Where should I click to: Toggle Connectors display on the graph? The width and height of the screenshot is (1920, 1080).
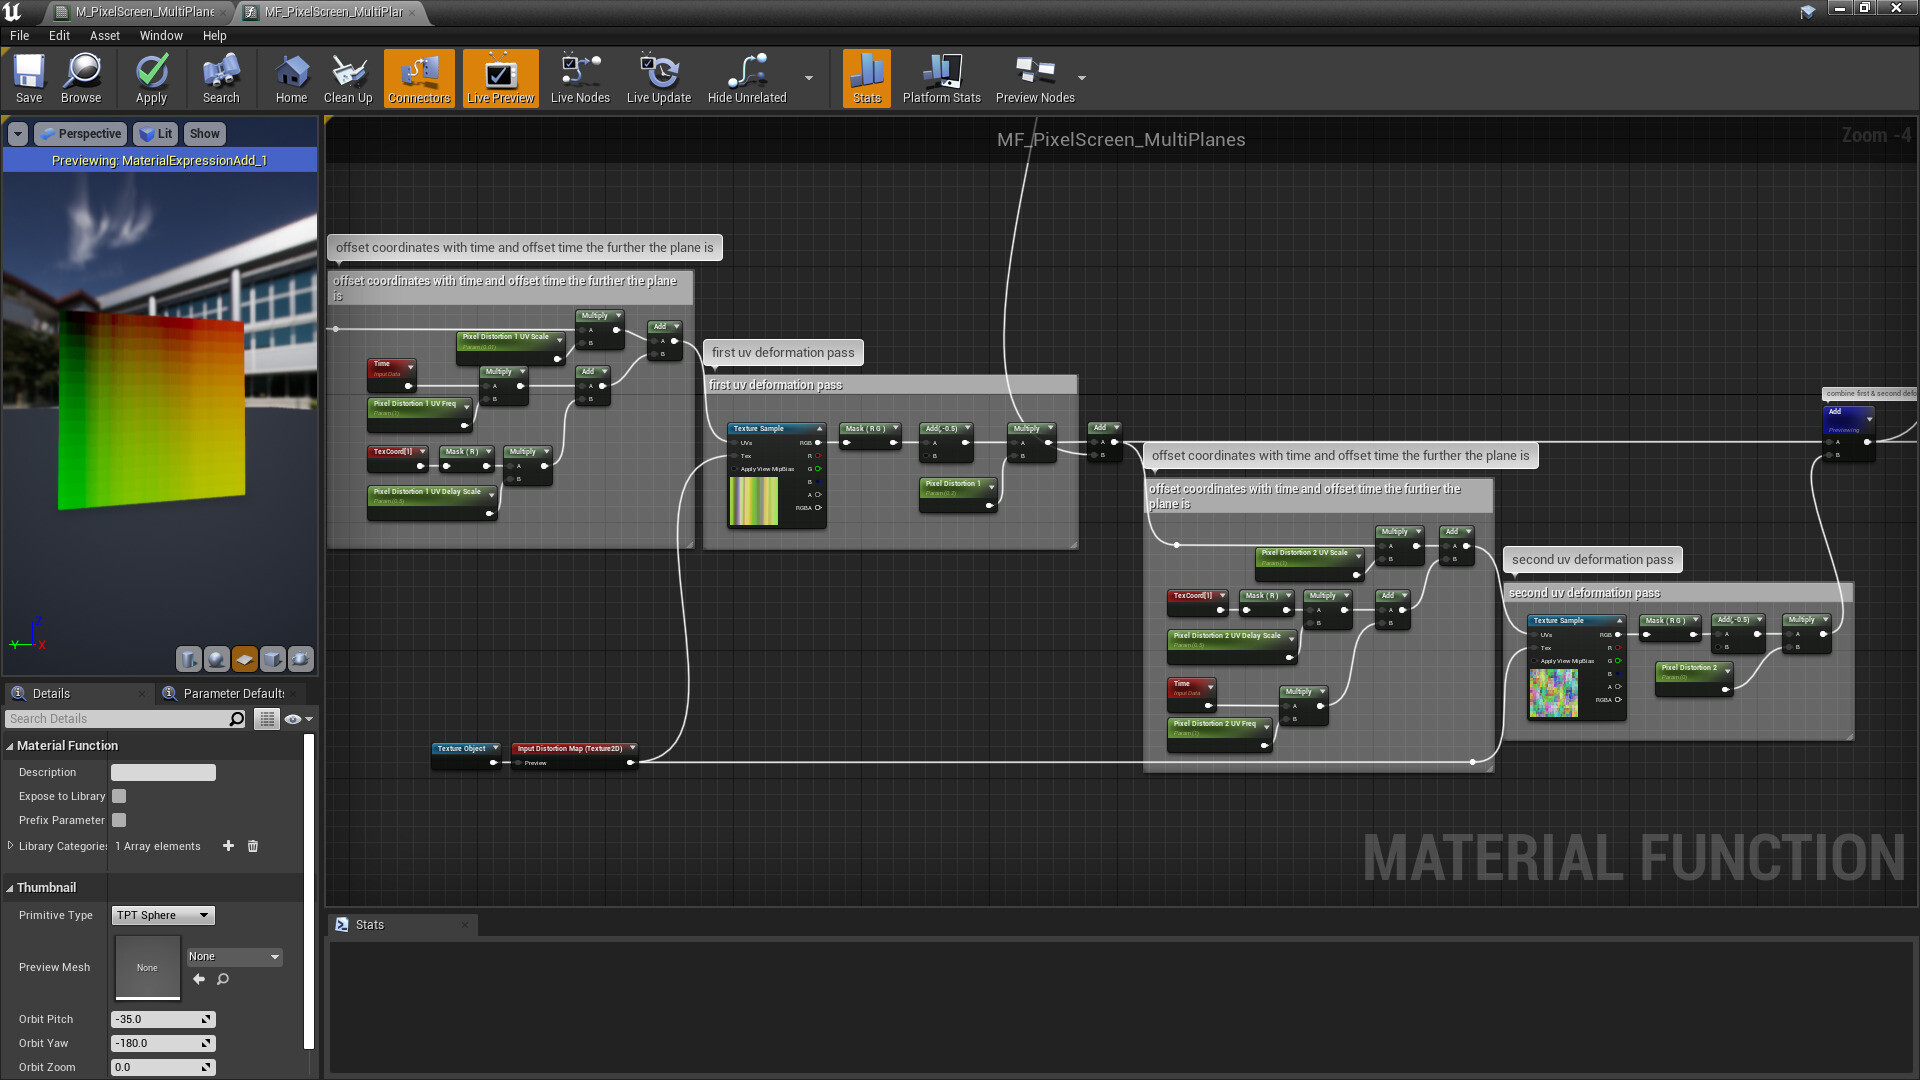pos(418,78)
